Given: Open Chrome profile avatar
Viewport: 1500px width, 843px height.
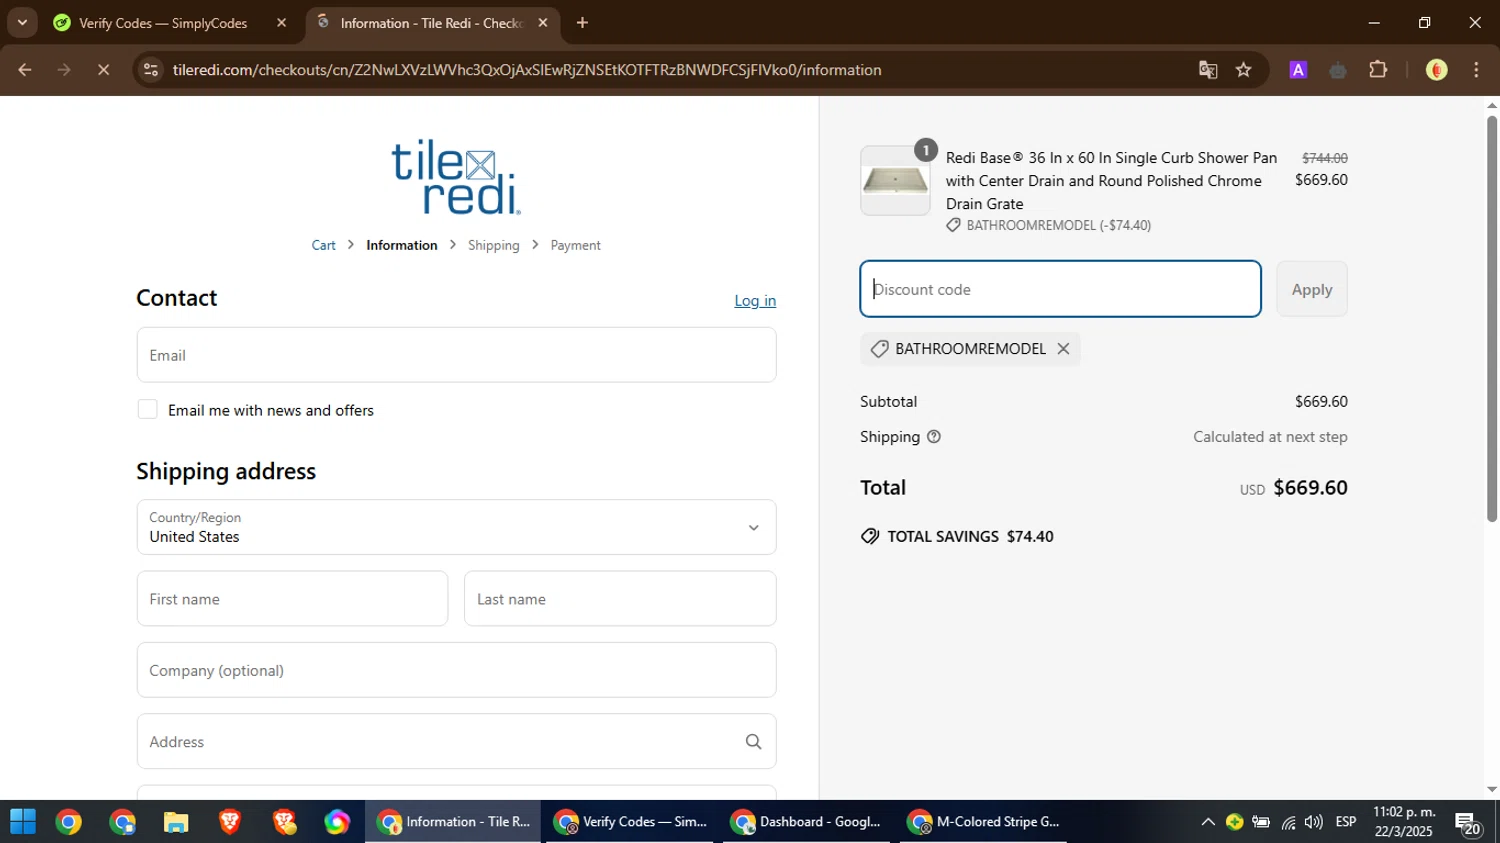Looking at the screenshot, I should (x=1437, y=70).
